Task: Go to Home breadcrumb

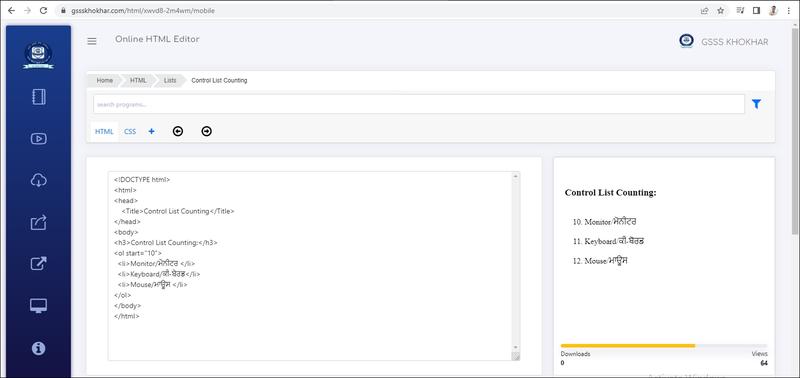Action: pyautogui.click(x=105, y=81)
